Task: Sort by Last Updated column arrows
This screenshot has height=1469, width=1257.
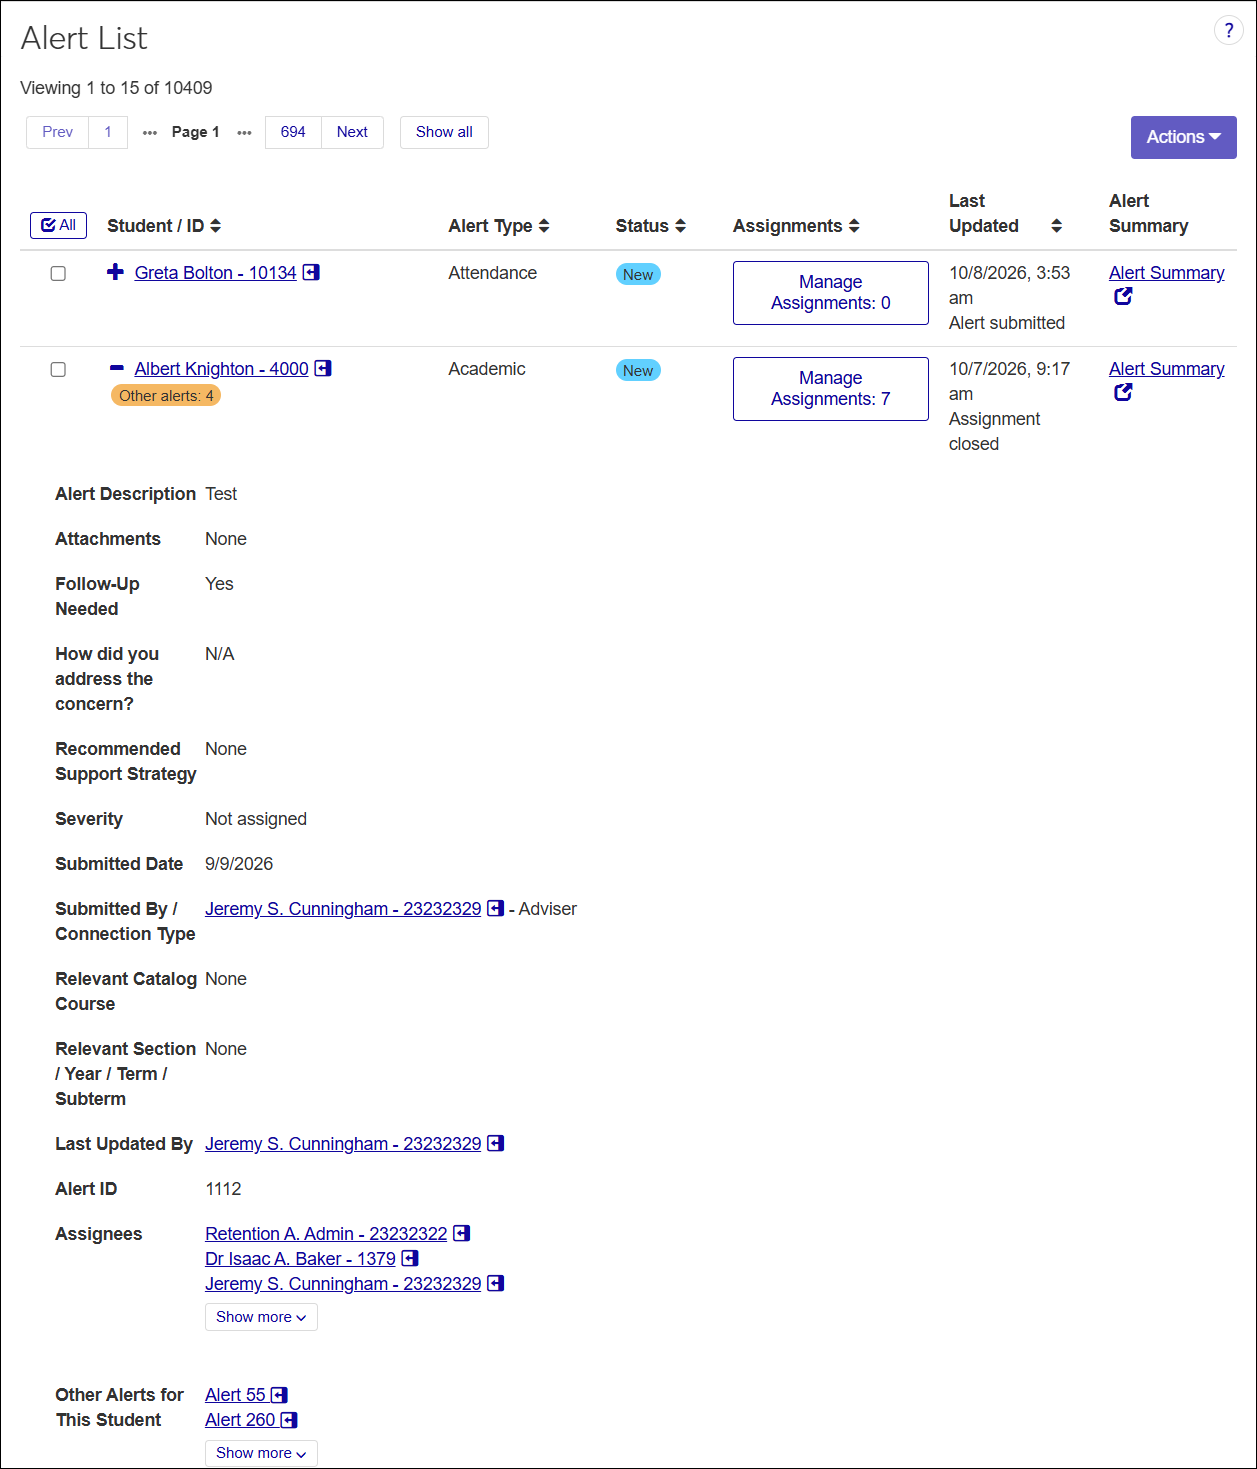Action: [x=1056, y=226]
